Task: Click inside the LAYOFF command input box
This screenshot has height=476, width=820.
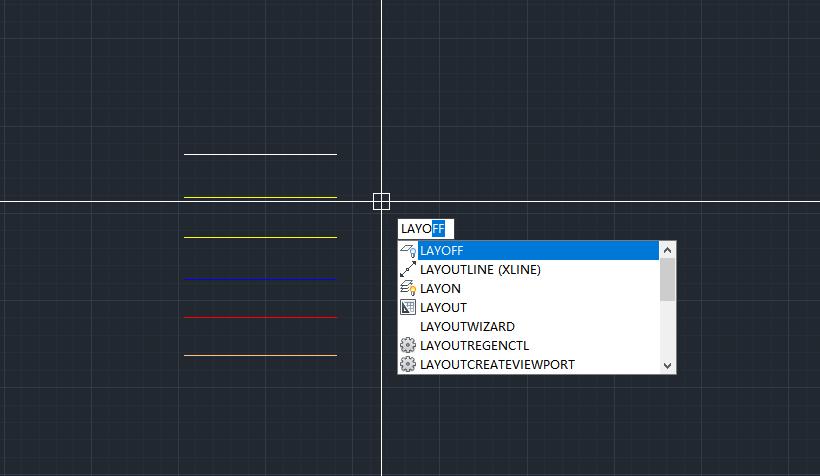Action: tap(425, 229)
